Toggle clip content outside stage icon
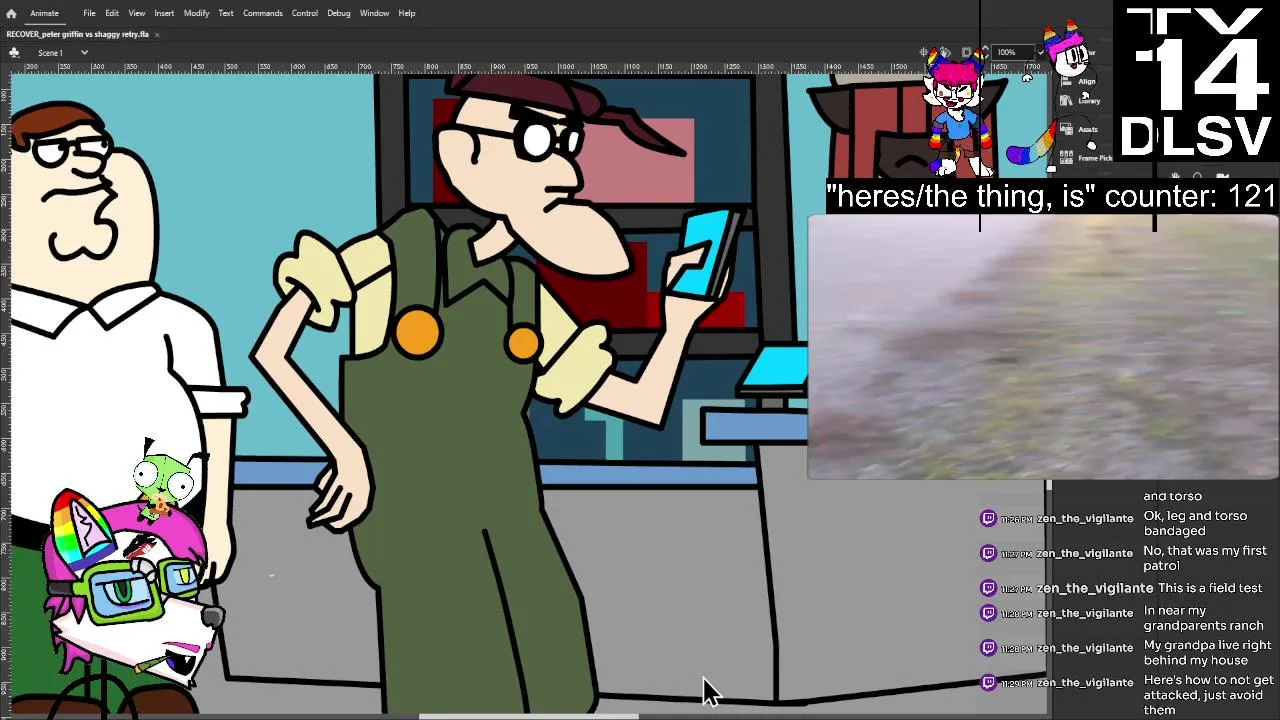1280x720 pixels. click(x=967, y=52)
